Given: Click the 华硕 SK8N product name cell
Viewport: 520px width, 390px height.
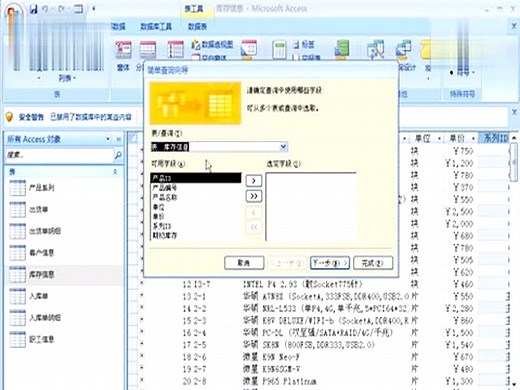Looking at the screenshot, I should 308,345.
